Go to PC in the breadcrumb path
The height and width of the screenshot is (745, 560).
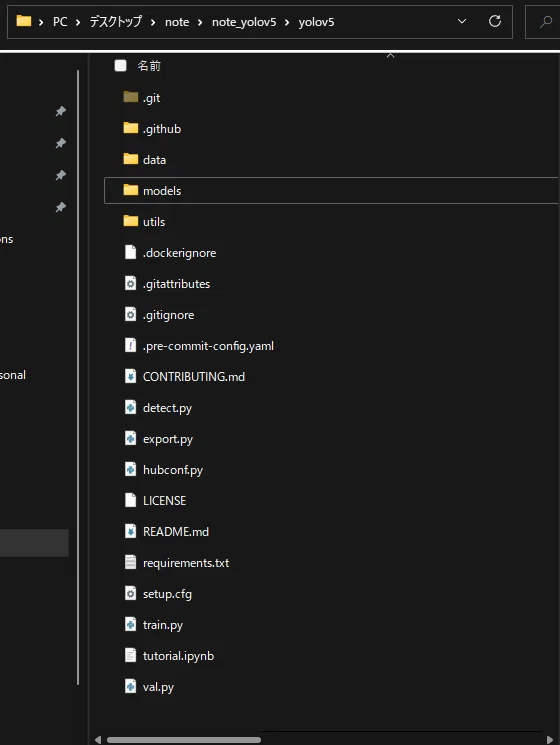coord(60,22)
